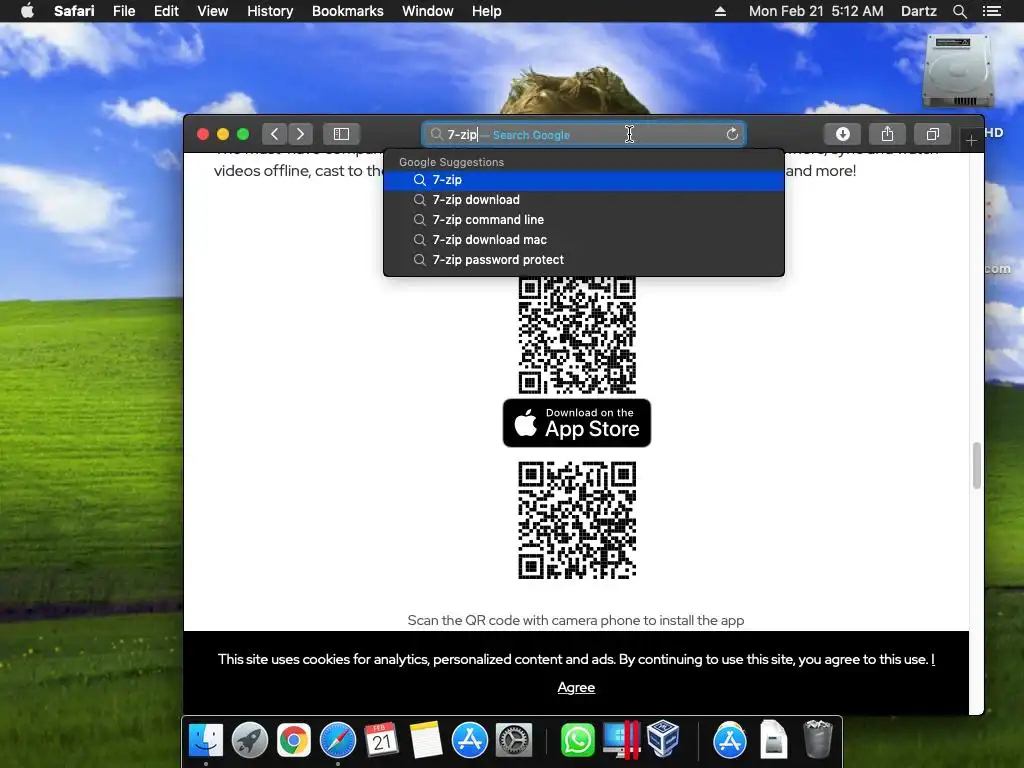Viewport: 1024px width, 768px height.
Task: Select '7-zip password protect' suggestion
Action: (584, 260)
